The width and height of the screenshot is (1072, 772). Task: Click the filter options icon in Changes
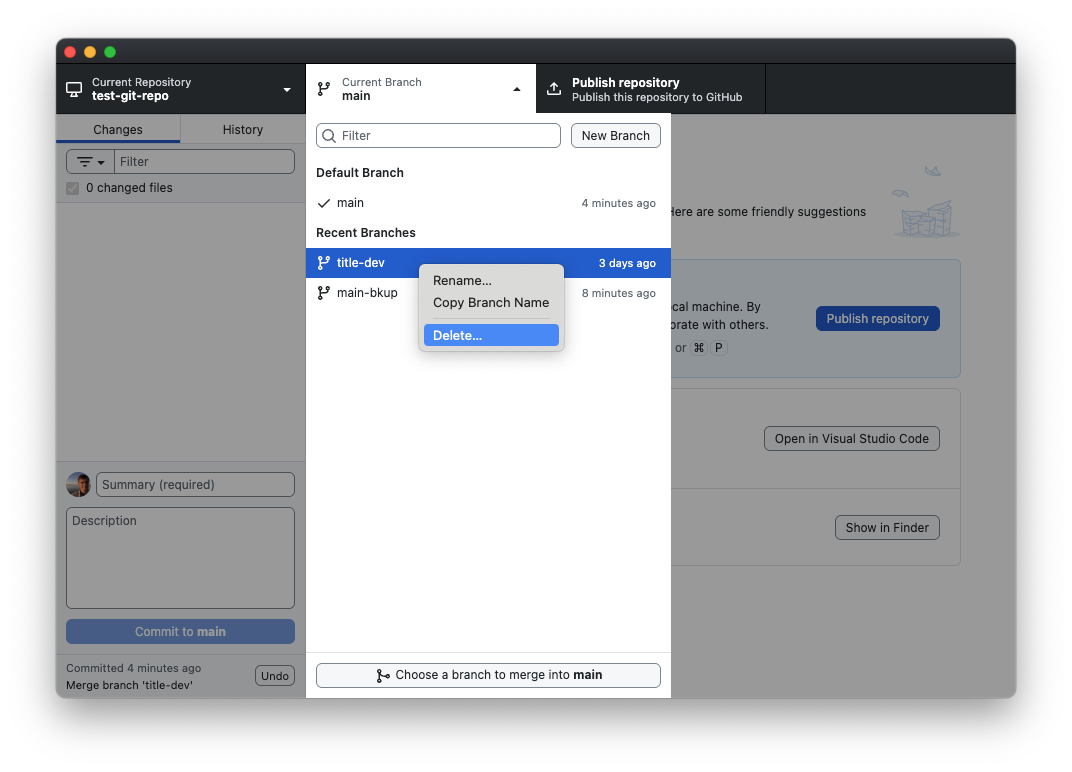point(85,162)
